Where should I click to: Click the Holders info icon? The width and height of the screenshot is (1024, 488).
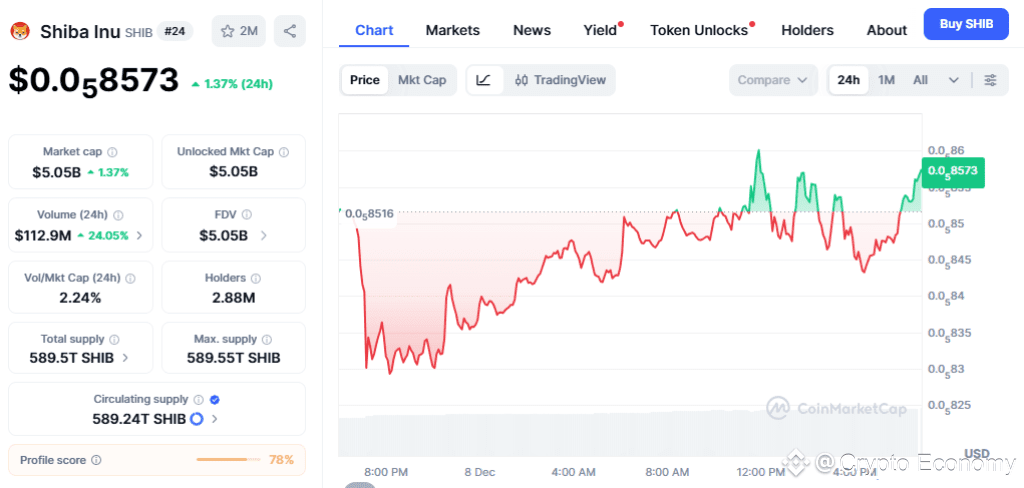coord(256,278)
